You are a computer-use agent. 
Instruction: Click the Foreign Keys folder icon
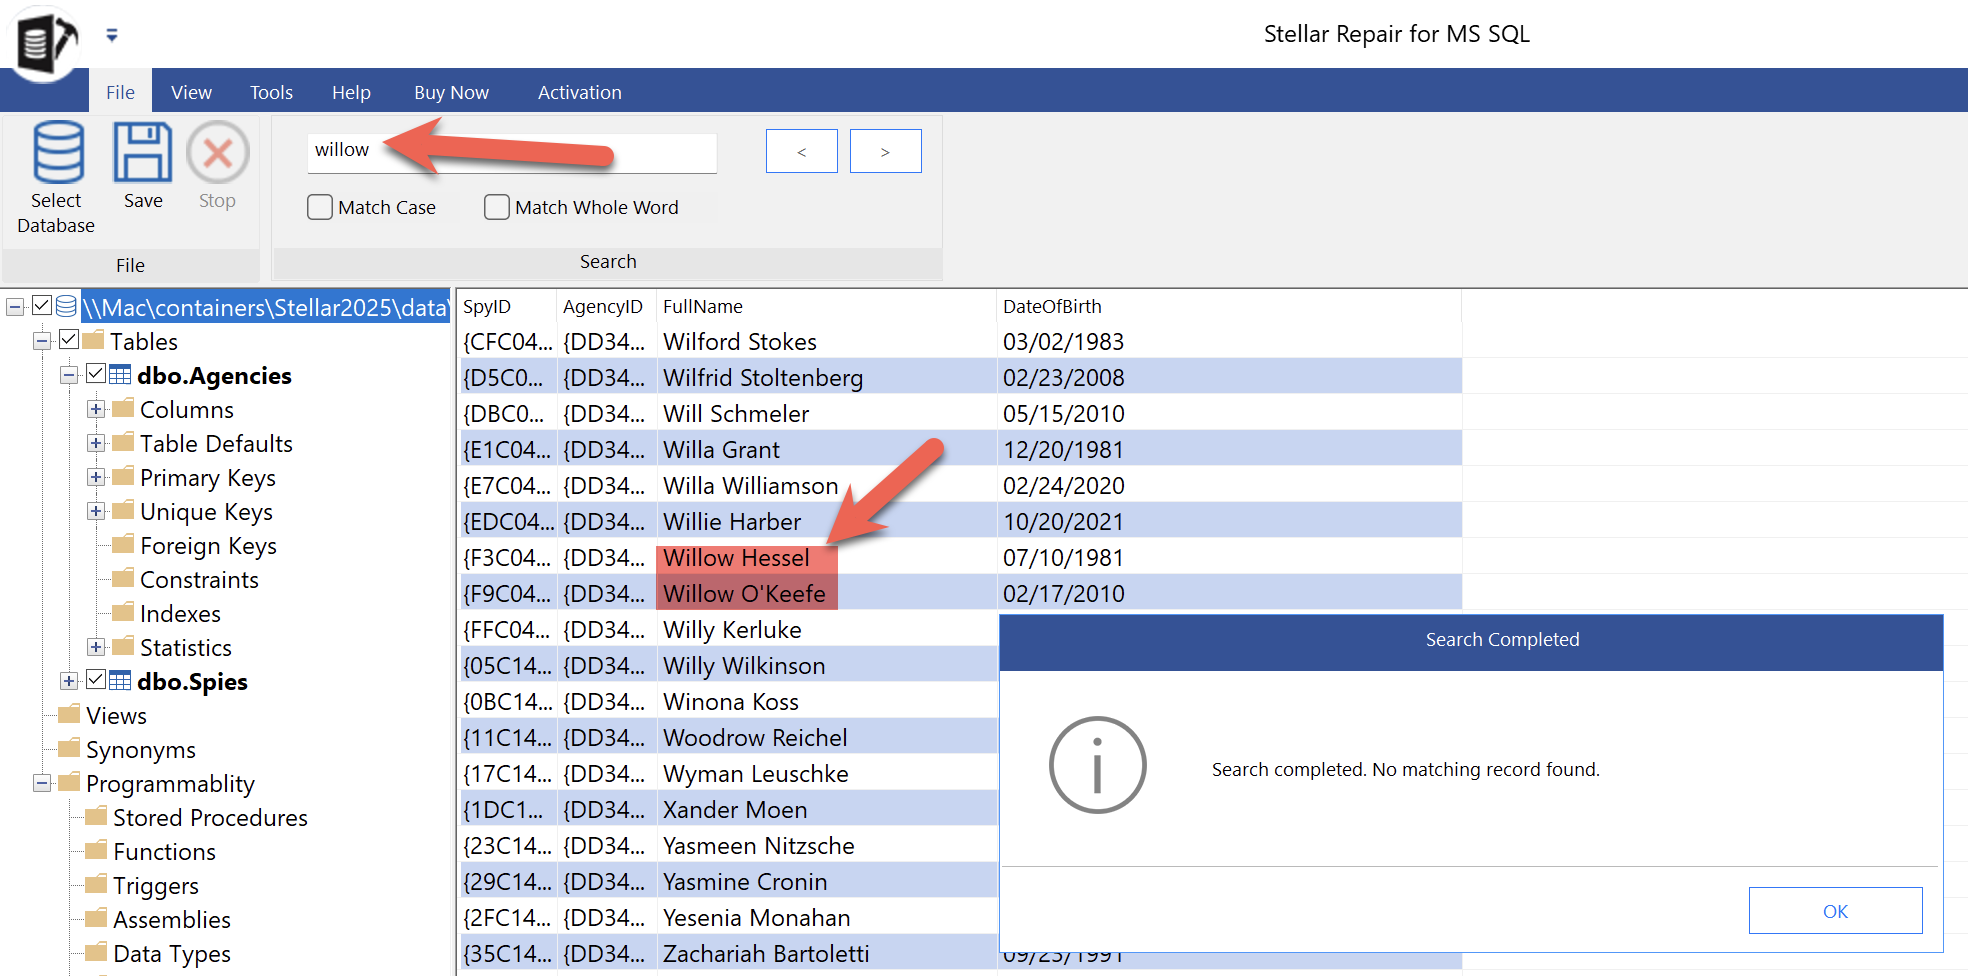(x=124, y=544)
